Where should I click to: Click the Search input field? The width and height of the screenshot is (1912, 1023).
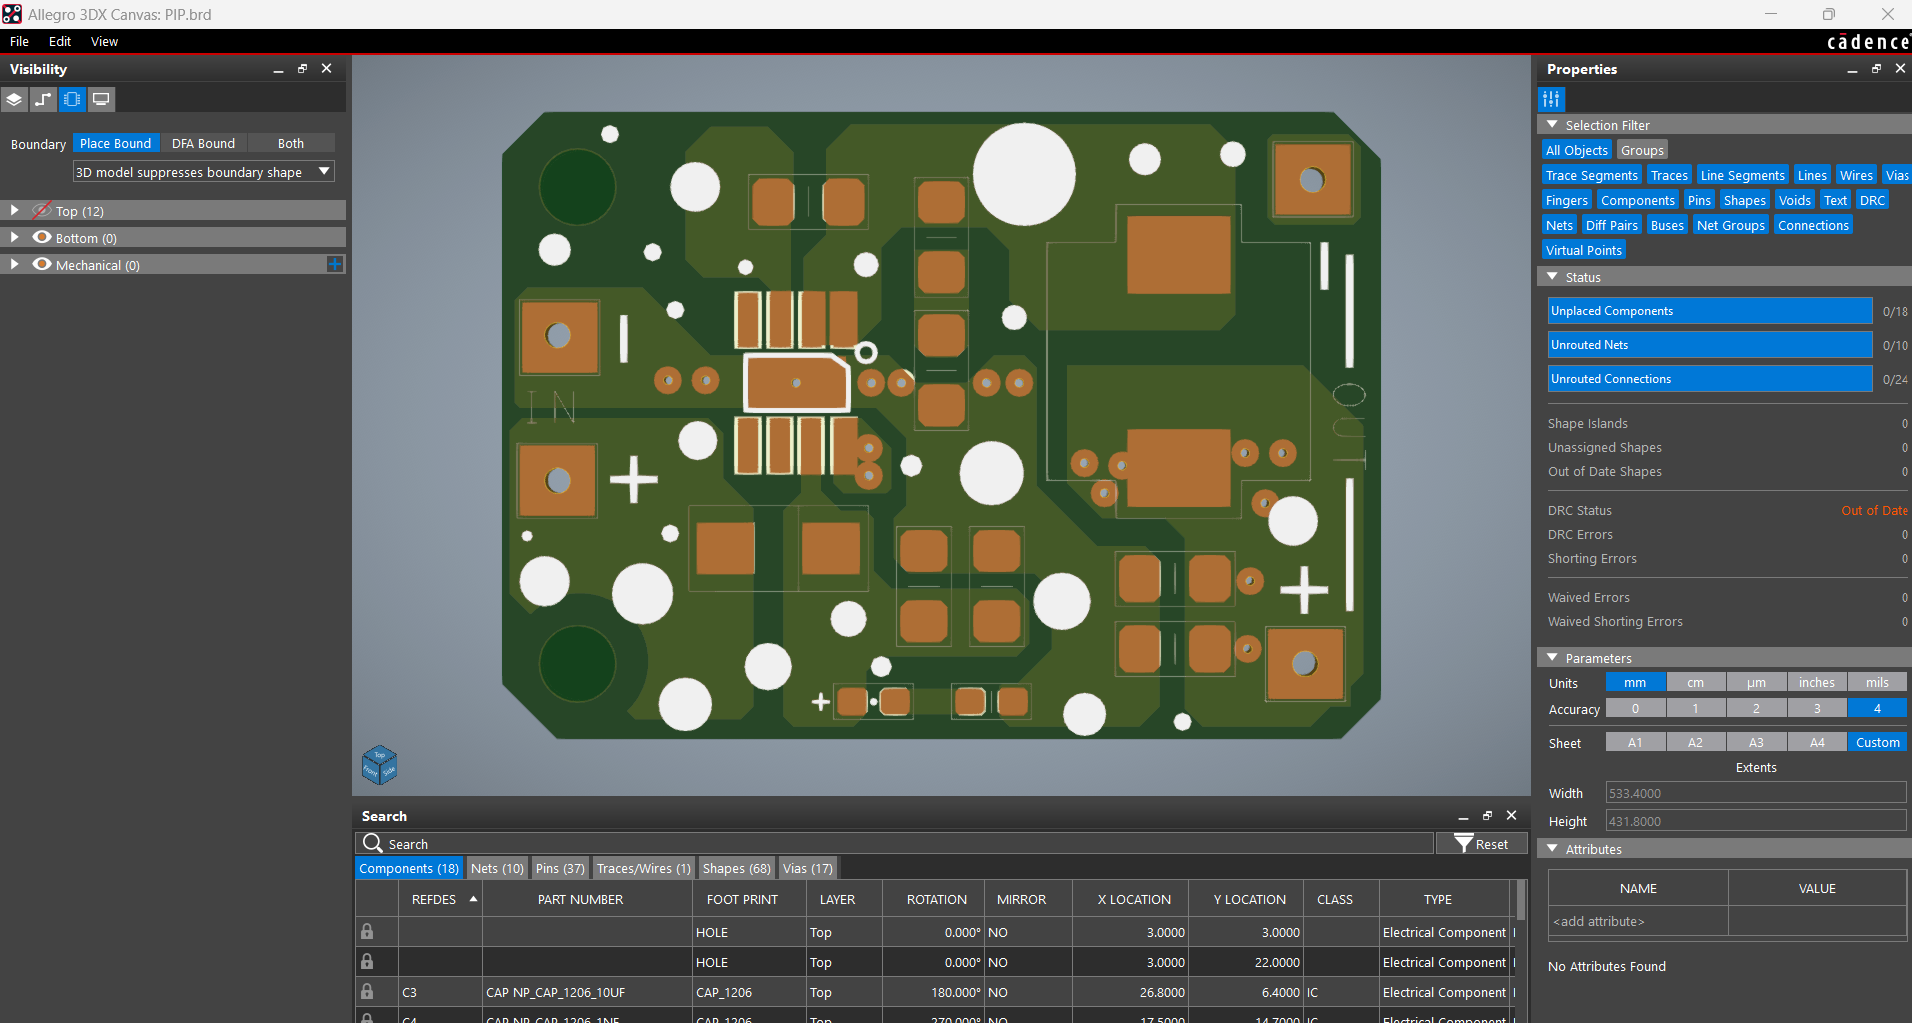pyautogui.click(x=900, y=844)
